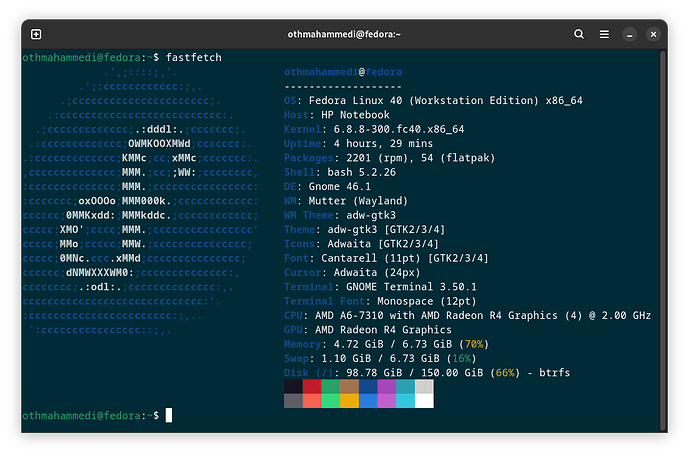Click the Fedora ASCII art logo

[141, 201]
